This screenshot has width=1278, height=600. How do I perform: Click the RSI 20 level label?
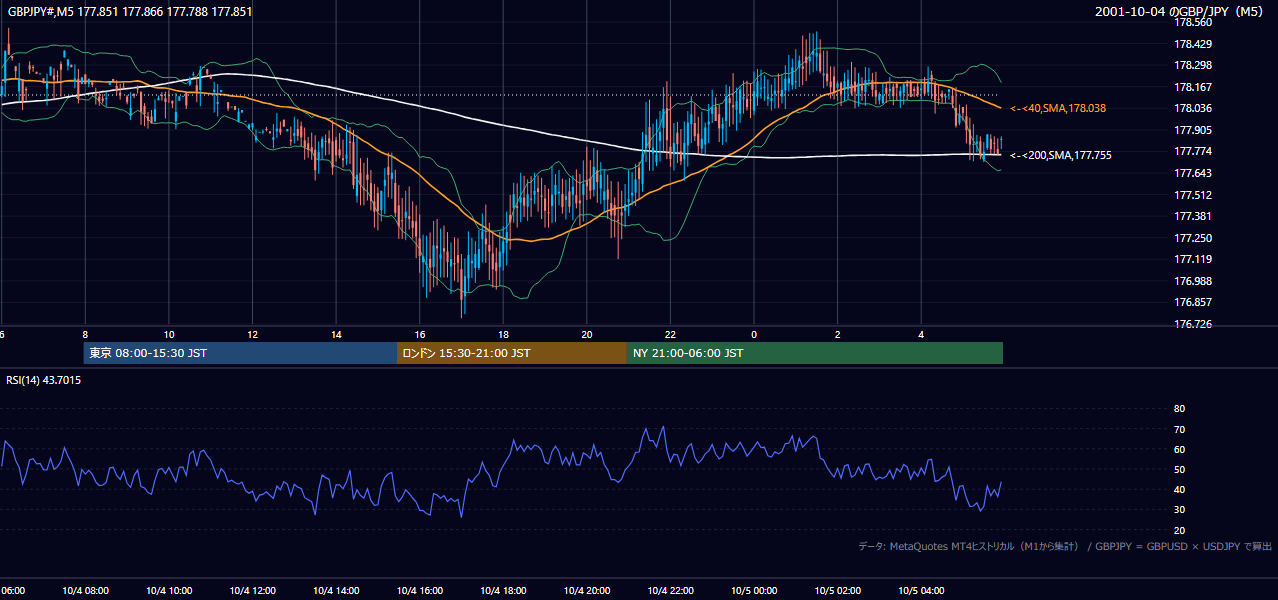click(x=1179, y=530)
